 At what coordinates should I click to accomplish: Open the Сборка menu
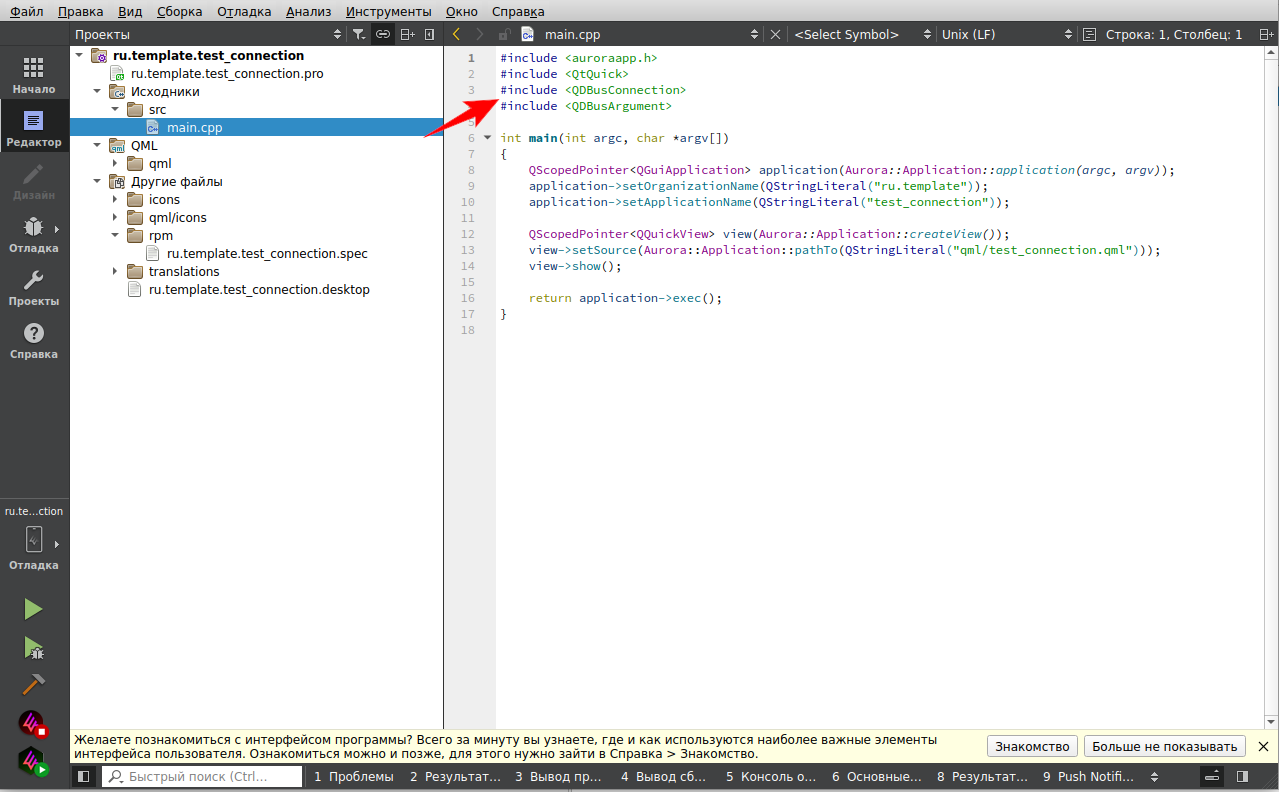click(179, 11)
